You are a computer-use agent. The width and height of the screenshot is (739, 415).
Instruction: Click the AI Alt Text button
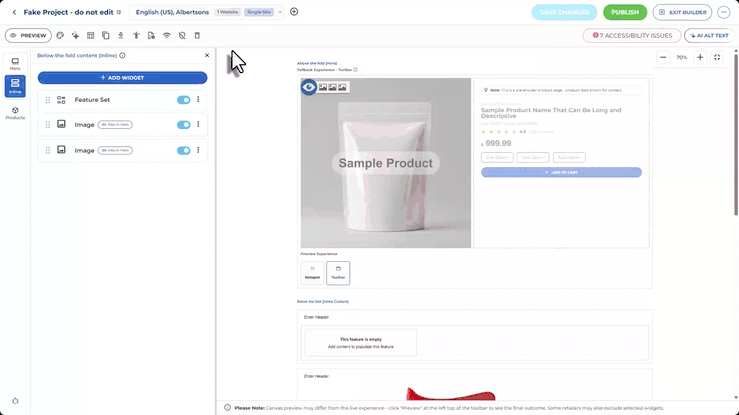709,35
